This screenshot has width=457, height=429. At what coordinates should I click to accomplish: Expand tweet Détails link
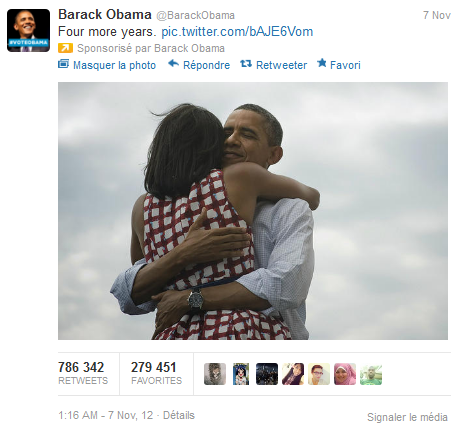tap(179, 415)
